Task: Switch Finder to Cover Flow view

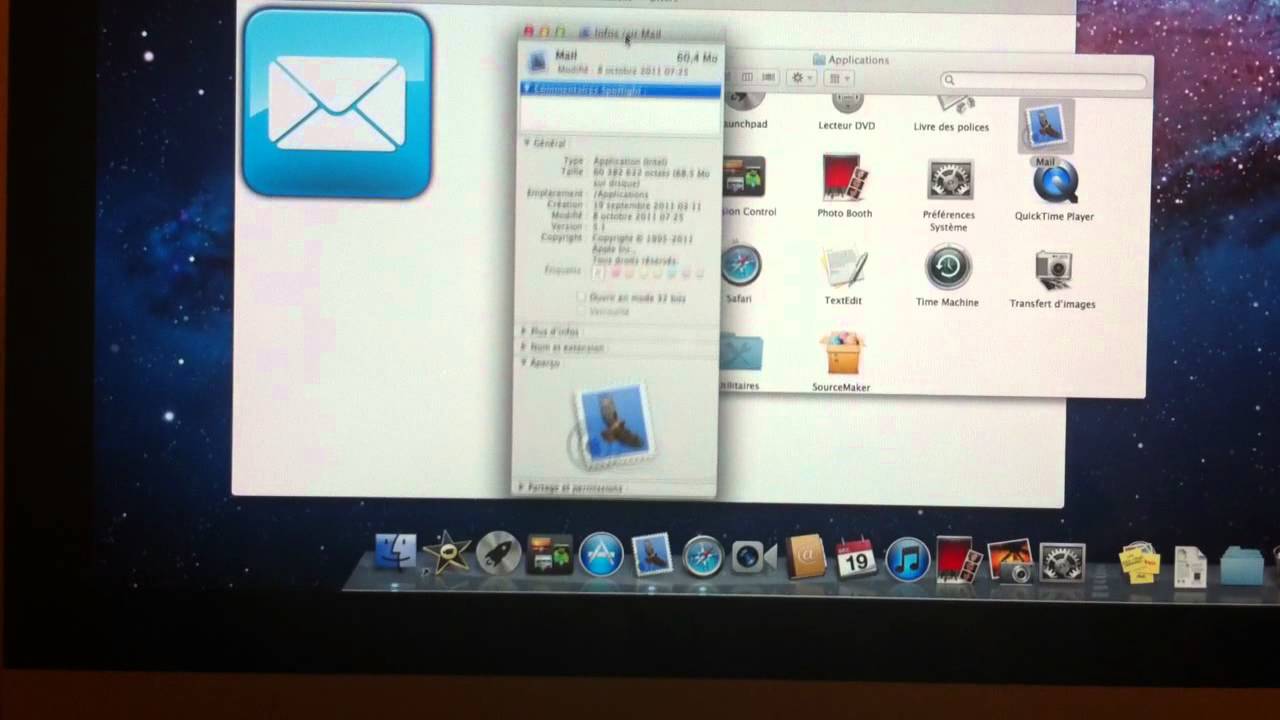Action: tap(768, 77)
